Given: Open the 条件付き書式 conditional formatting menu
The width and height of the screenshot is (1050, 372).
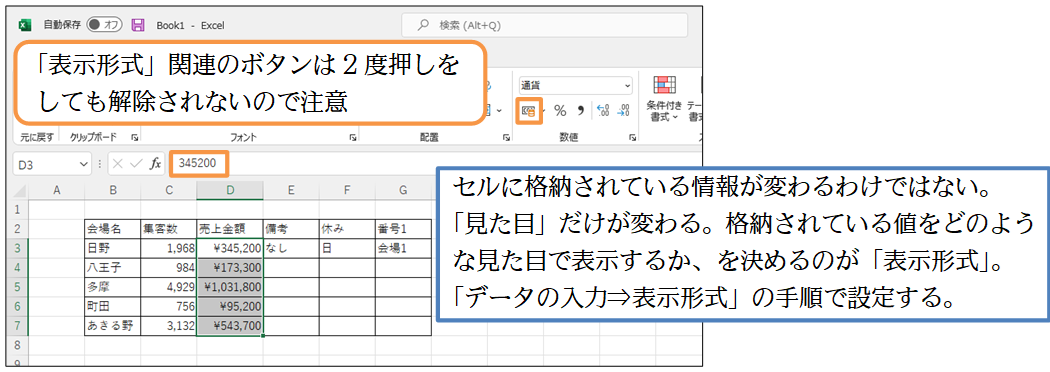Looking at the screenshot, I should pyautogui.click(x=664, y=98).
